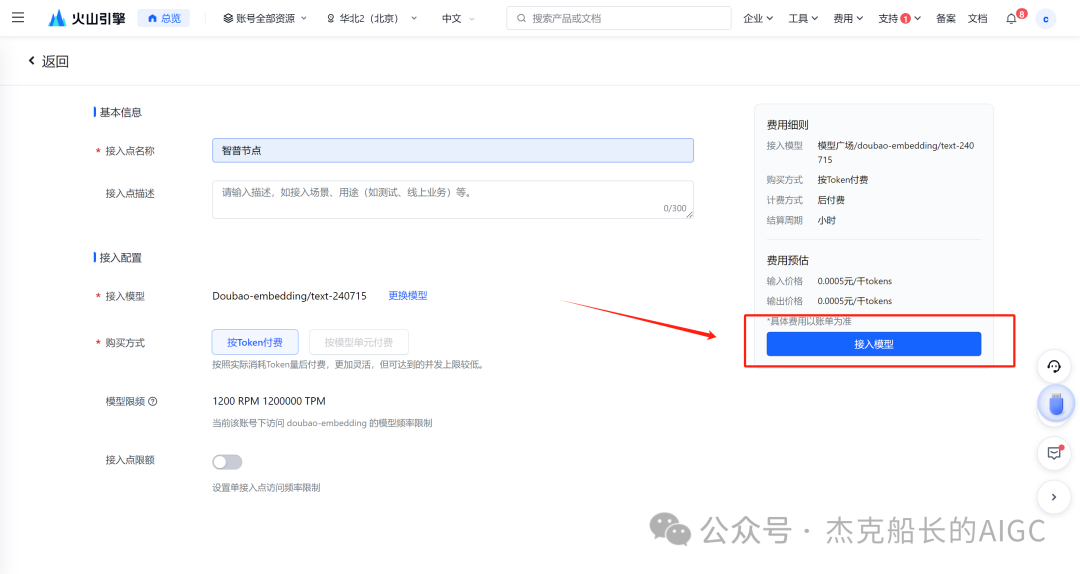Open the 总览 overview home button

(164, 18)
